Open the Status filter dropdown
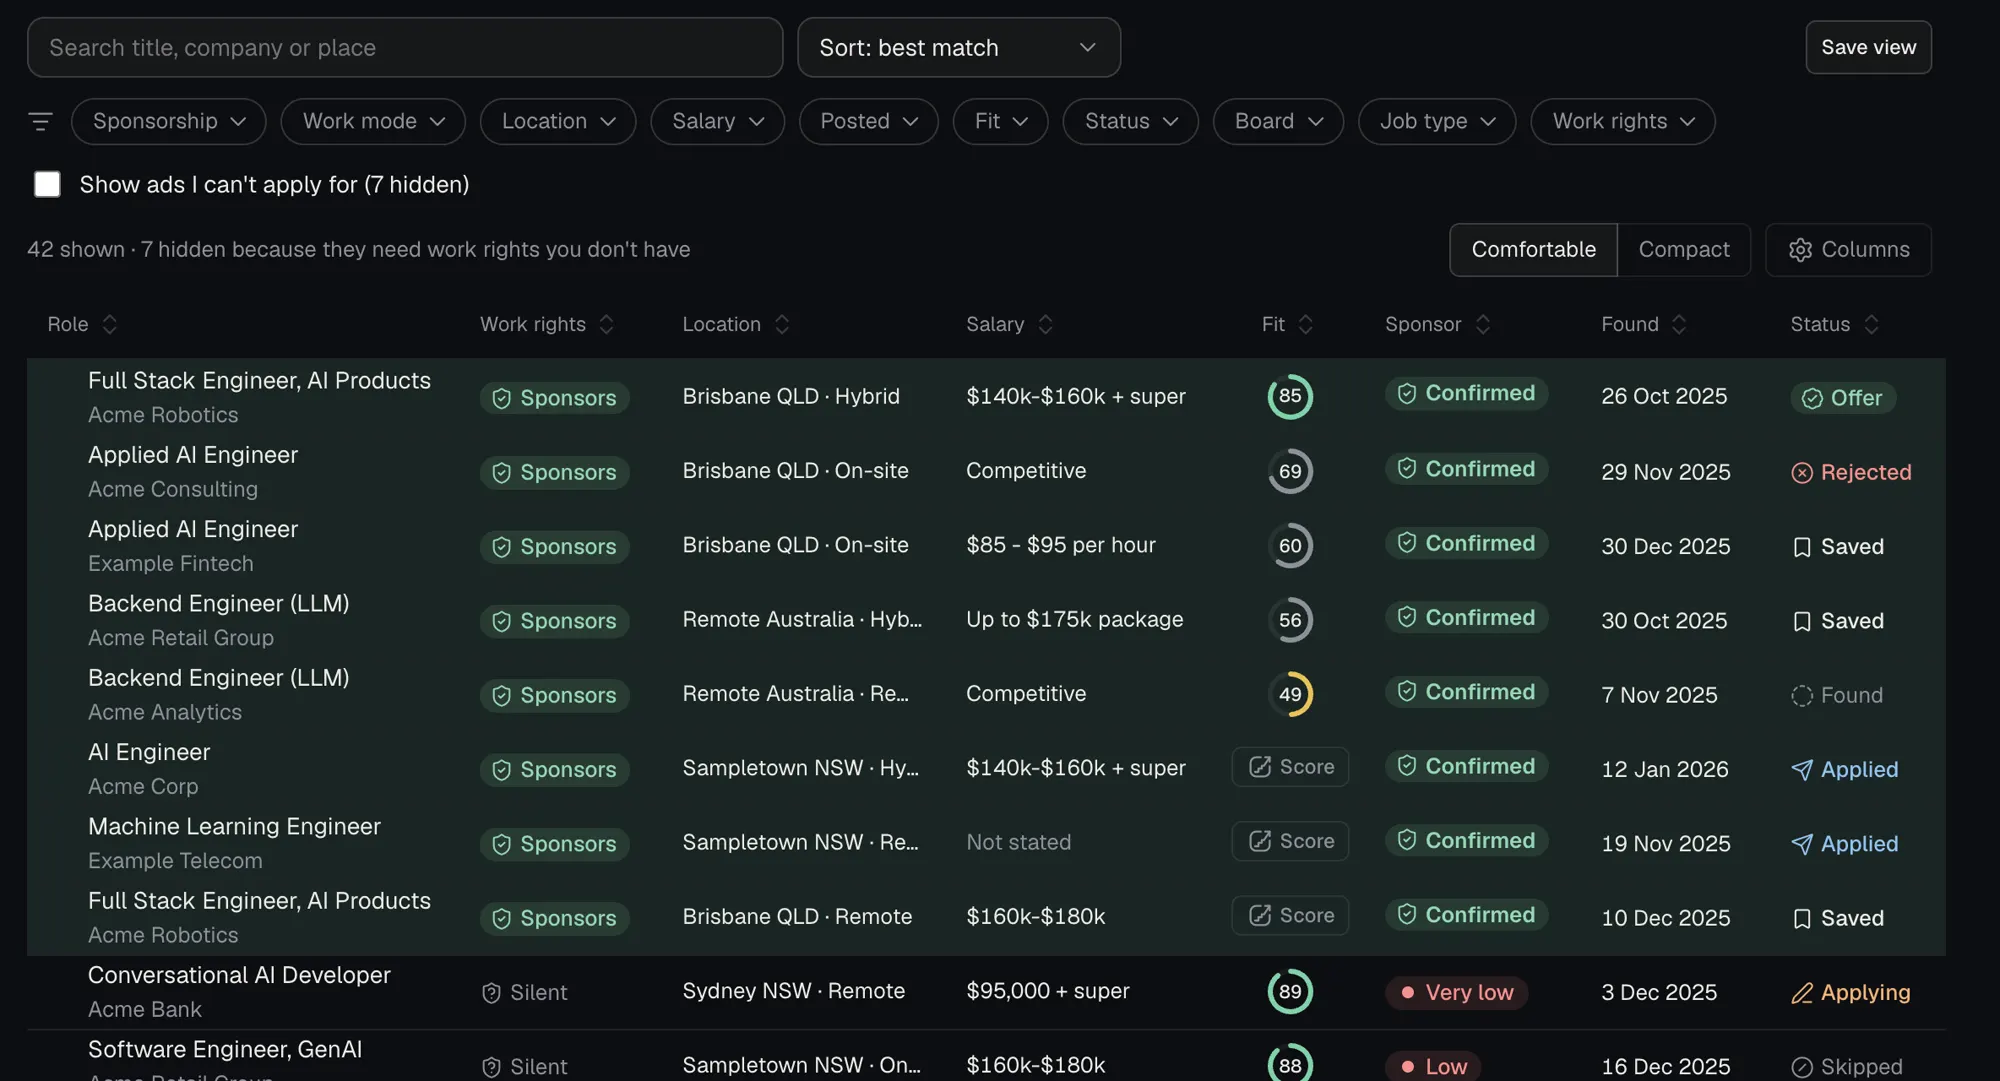 tap(1131, 121)
